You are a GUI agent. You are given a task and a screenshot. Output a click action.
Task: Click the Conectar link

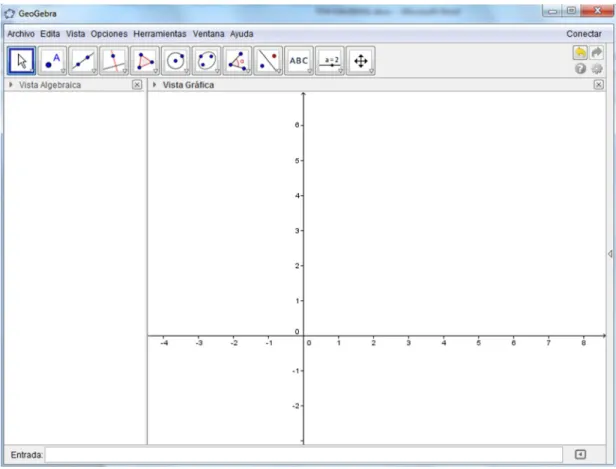point(584,34)
